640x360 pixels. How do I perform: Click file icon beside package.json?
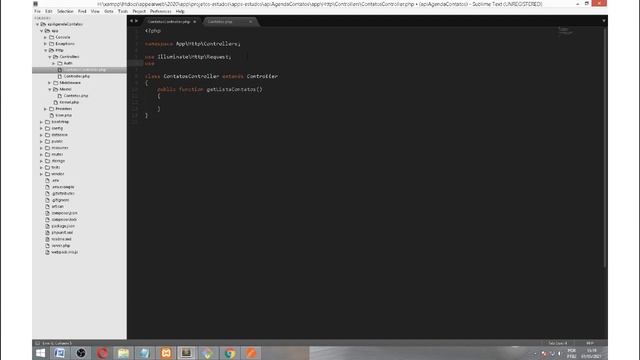48,226
